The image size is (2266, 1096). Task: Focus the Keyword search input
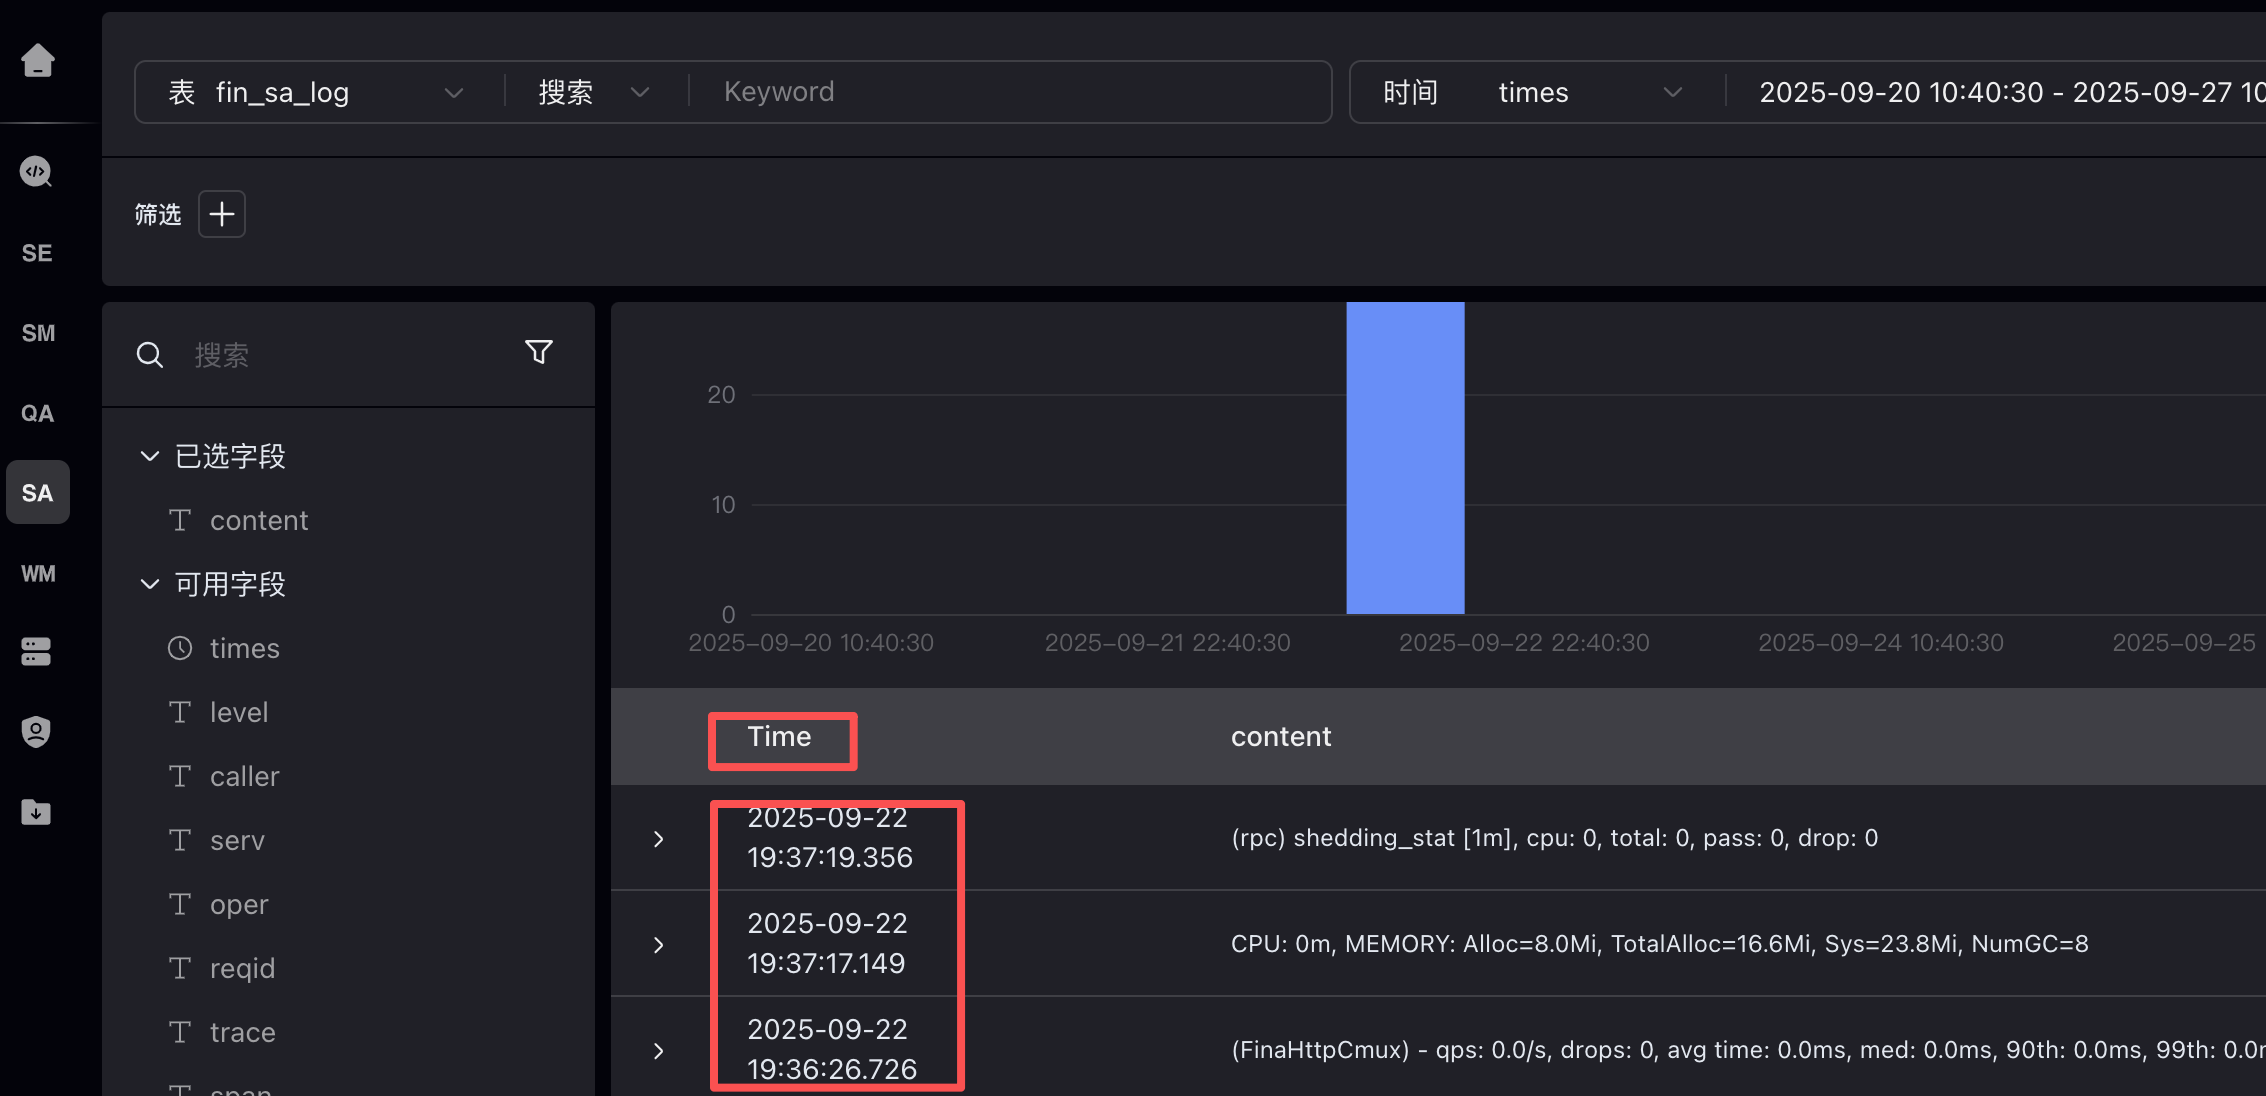coord(1000,93)
